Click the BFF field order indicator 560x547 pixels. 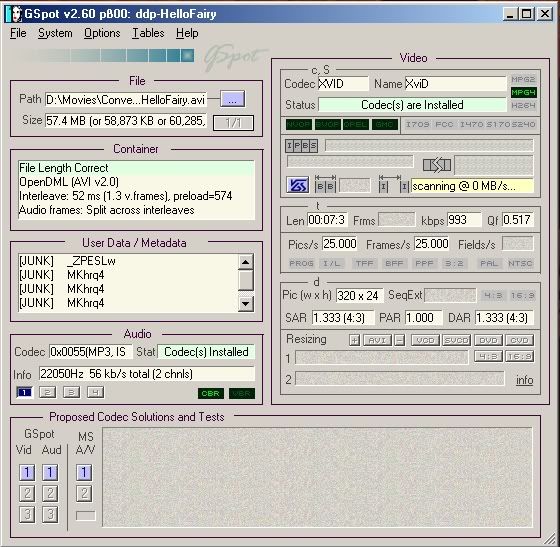[394, 264]
